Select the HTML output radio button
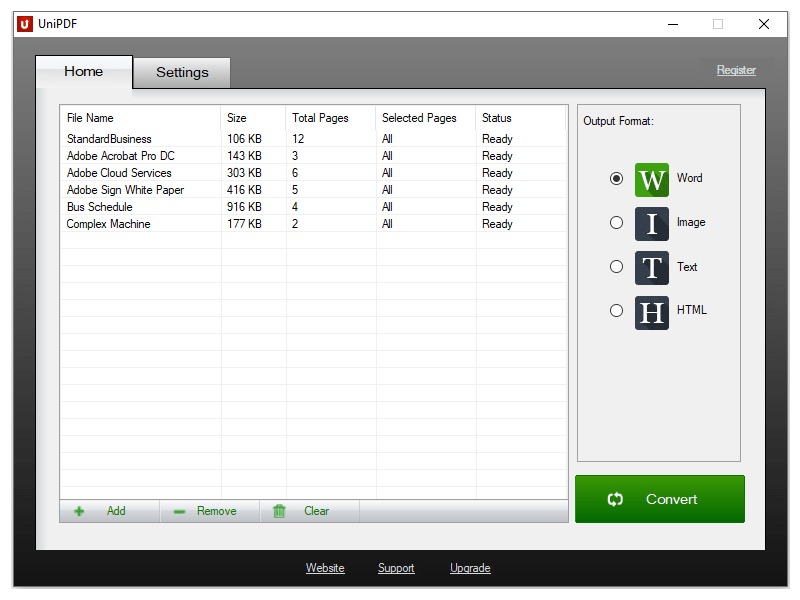Screen dimensions: 800x600 click(x=616, y=310)
